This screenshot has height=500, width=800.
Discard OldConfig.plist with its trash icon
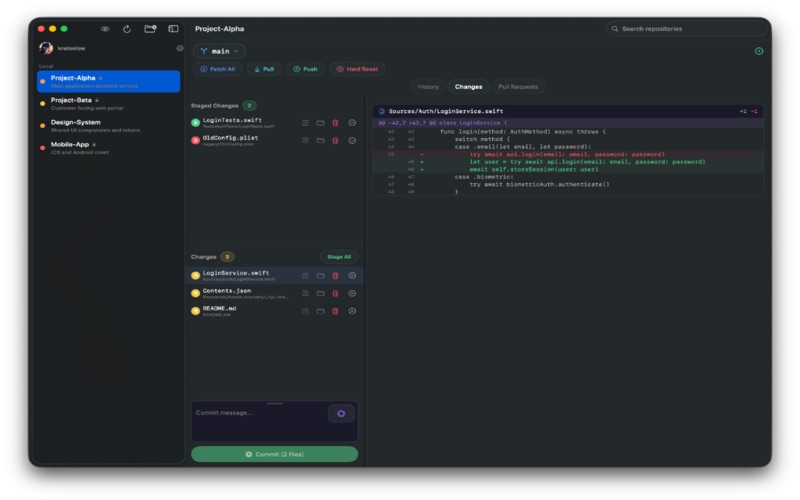point(335,140)
